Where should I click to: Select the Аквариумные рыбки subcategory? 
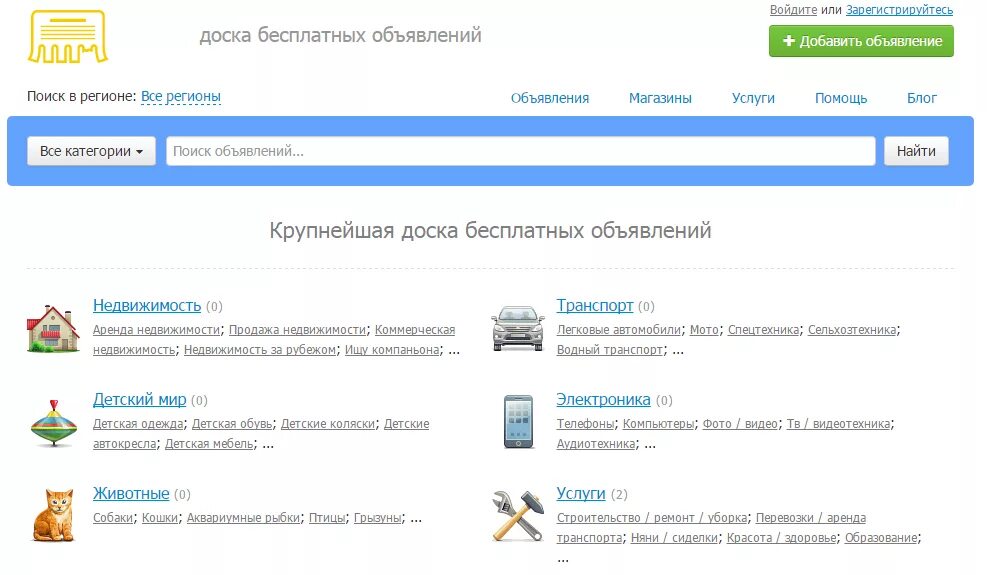click(244, 518)
